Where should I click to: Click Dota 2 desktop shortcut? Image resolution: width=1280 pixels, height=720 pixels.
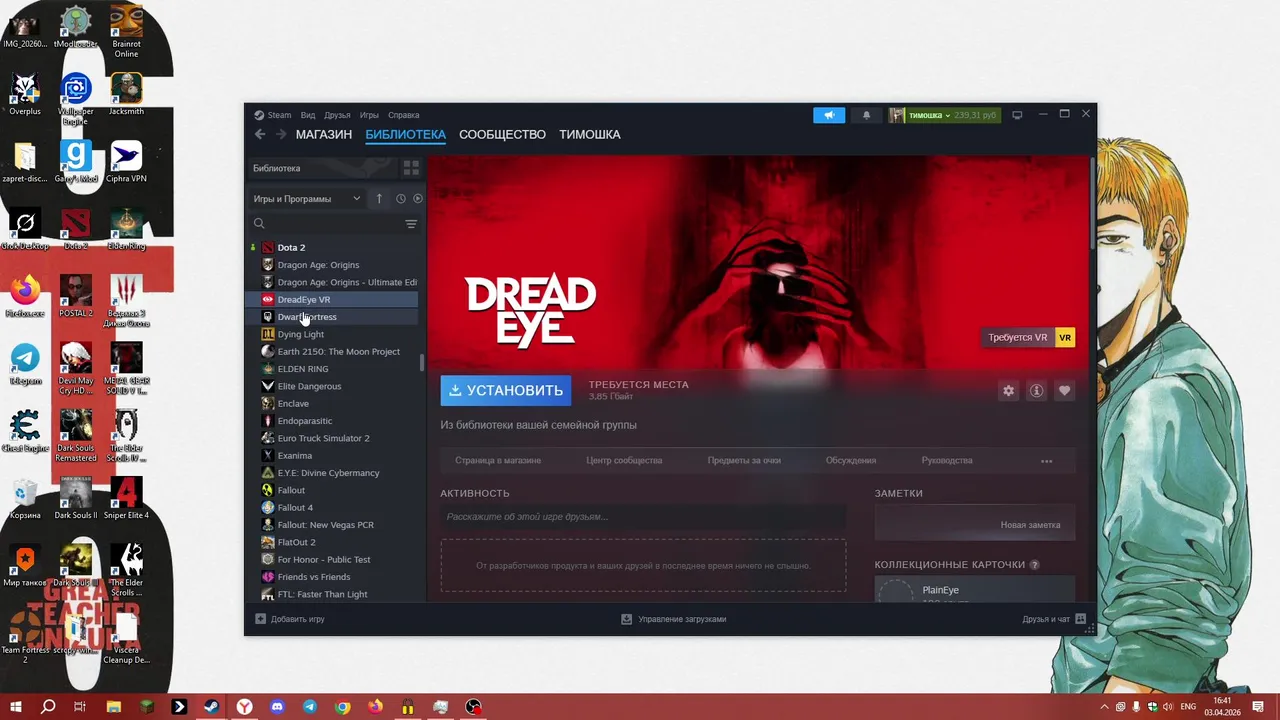coord(76,230)
